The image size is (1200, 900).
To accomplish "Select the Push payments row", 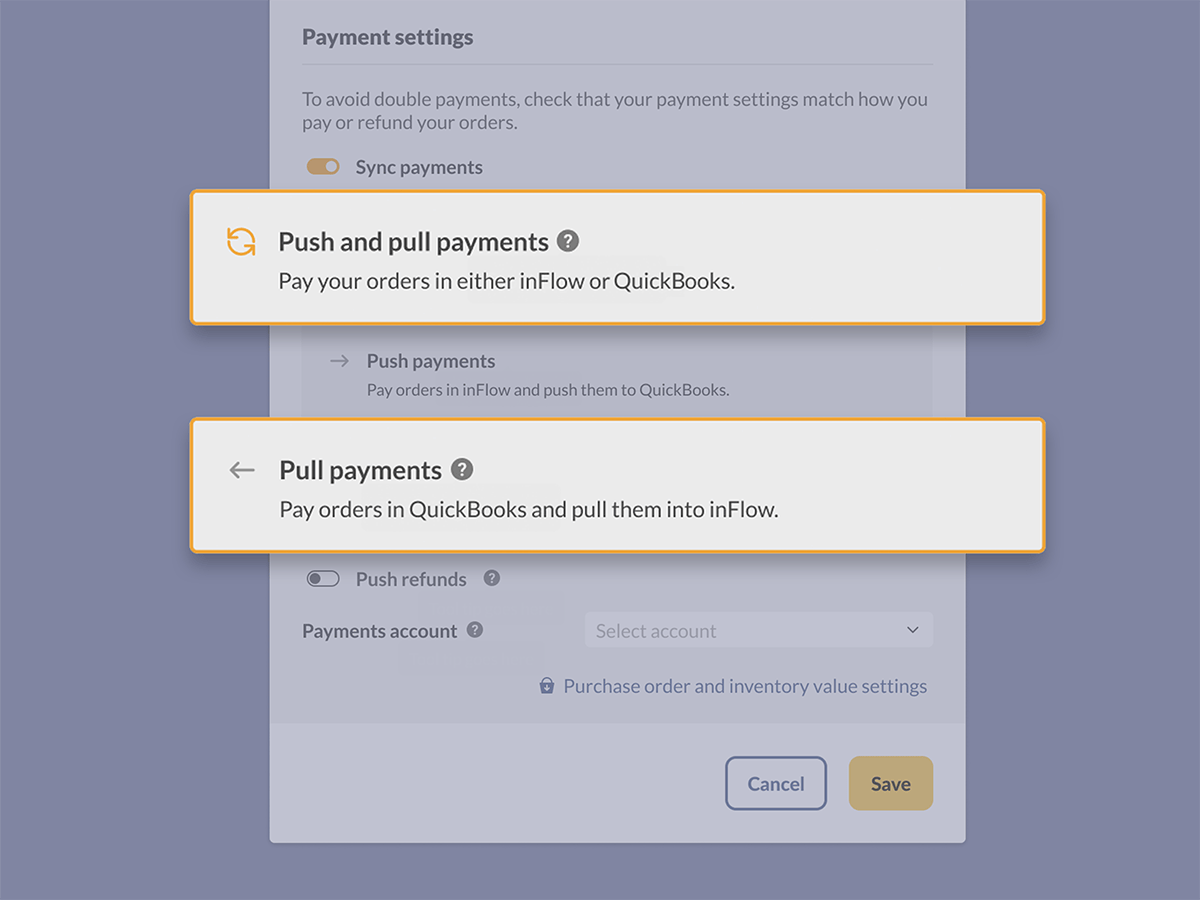I will (x=617, y=373).
